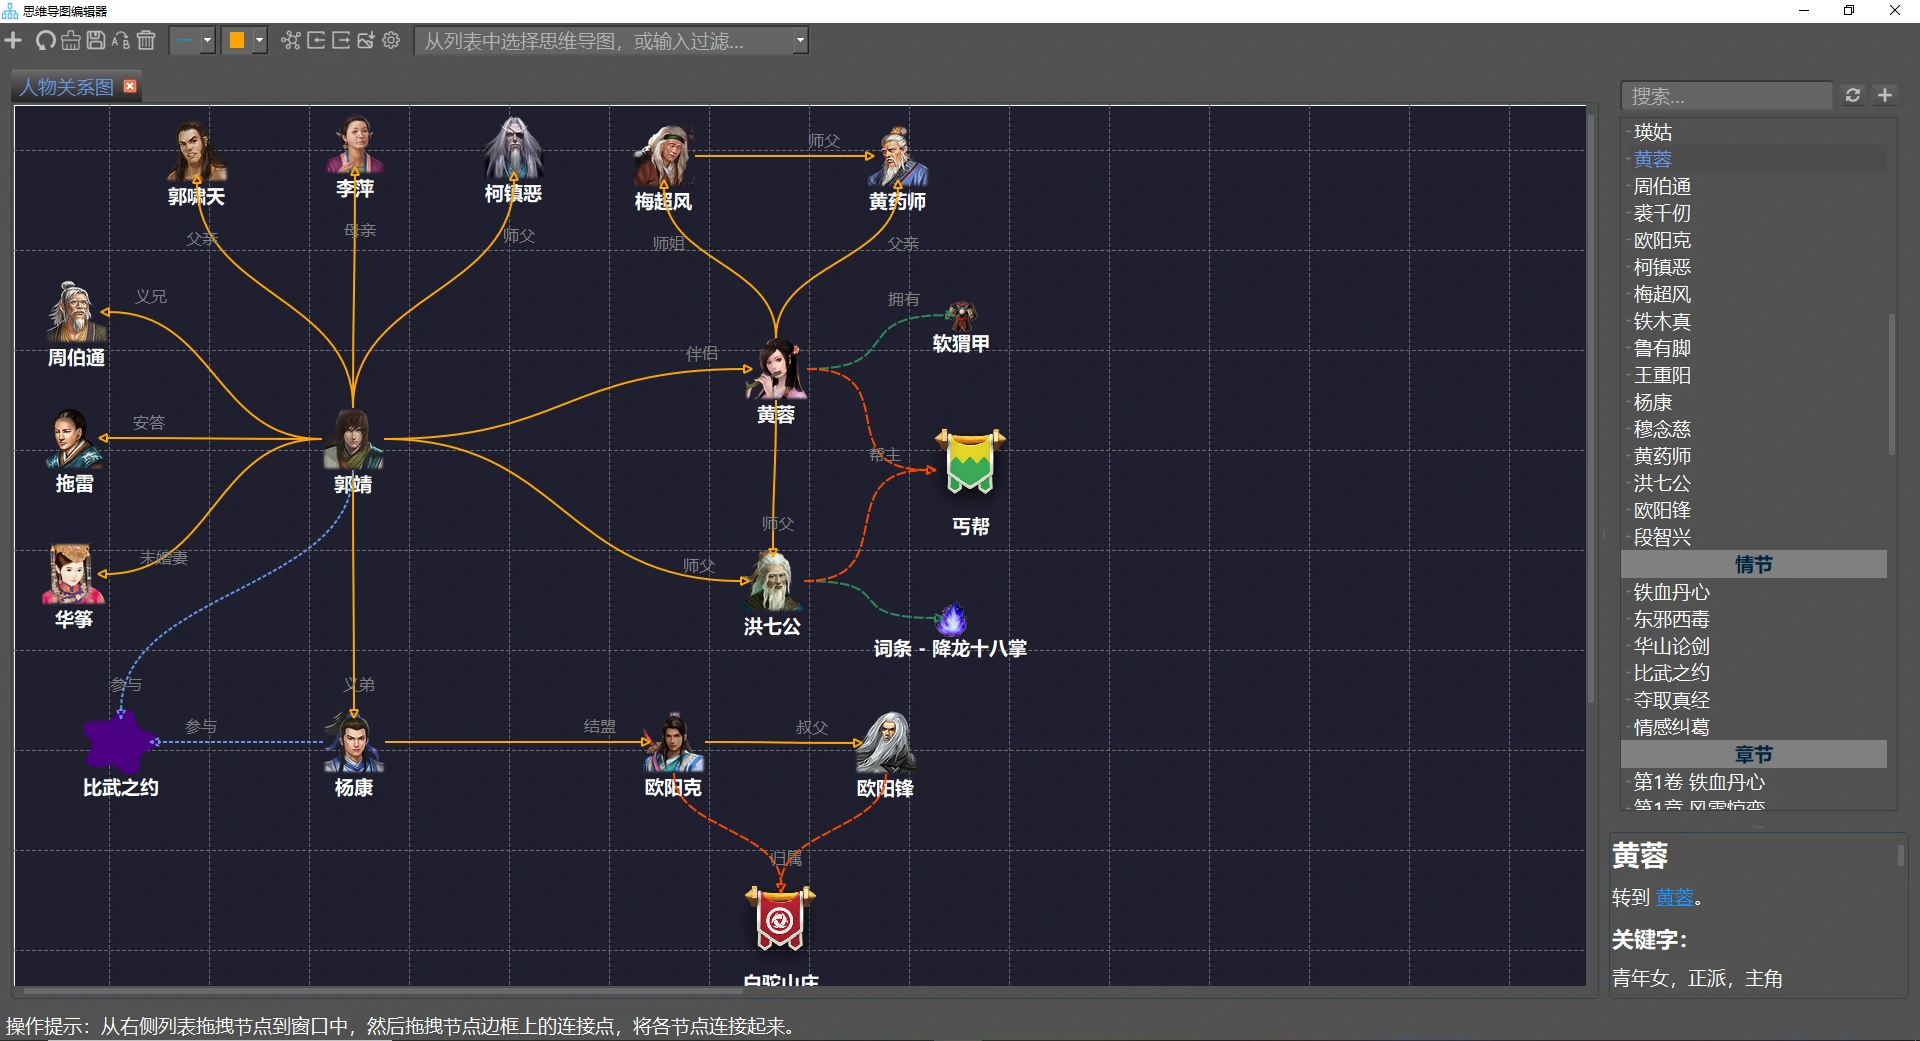Click the clear canvas broom icon
This screenshot has width=1920, height=1041.
tap(70, 40)
